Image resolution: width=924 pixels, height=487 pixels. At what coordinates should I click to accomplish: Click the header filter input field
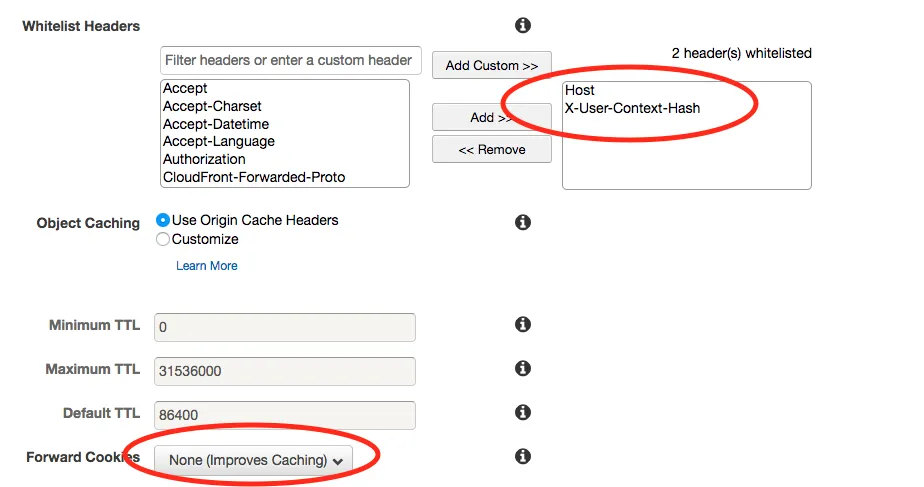point(290,60)
